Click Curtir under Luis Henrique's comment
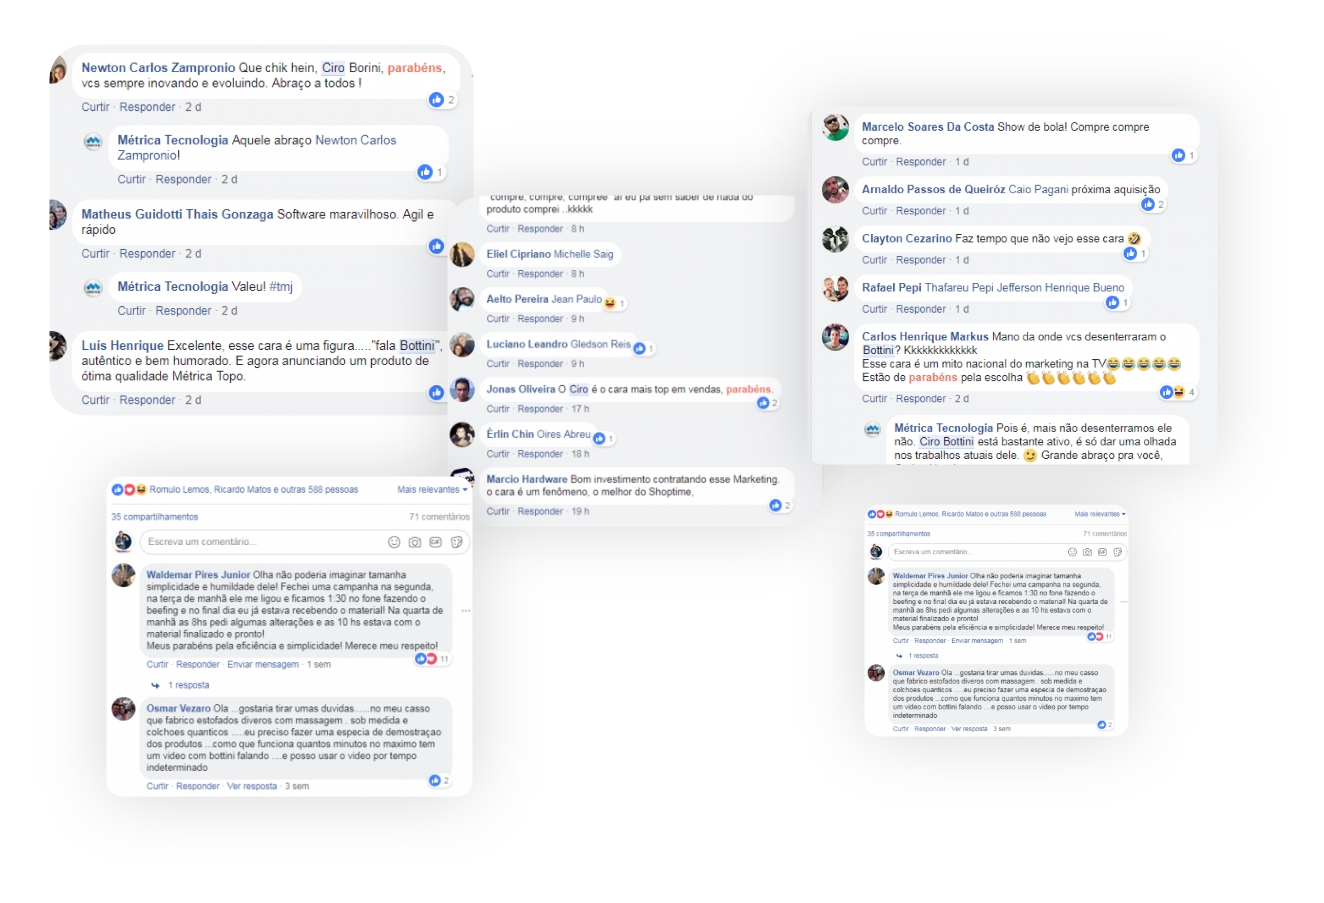 [x=96, y=400]
